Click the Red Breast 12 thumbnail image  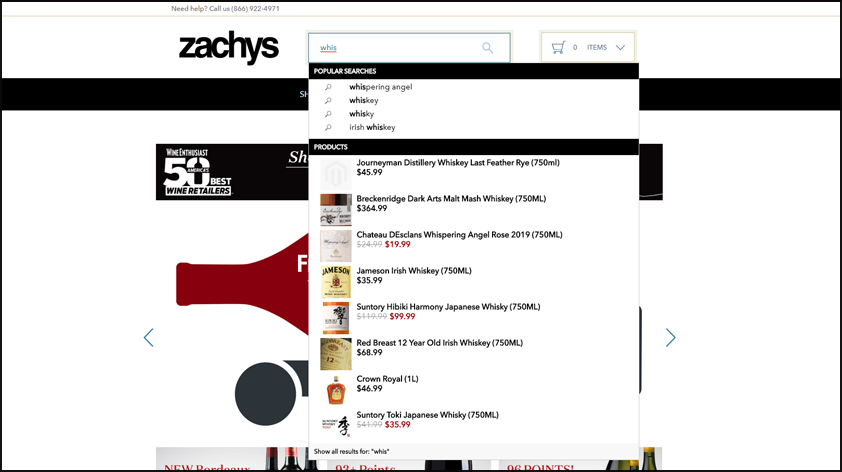point(336,353)
